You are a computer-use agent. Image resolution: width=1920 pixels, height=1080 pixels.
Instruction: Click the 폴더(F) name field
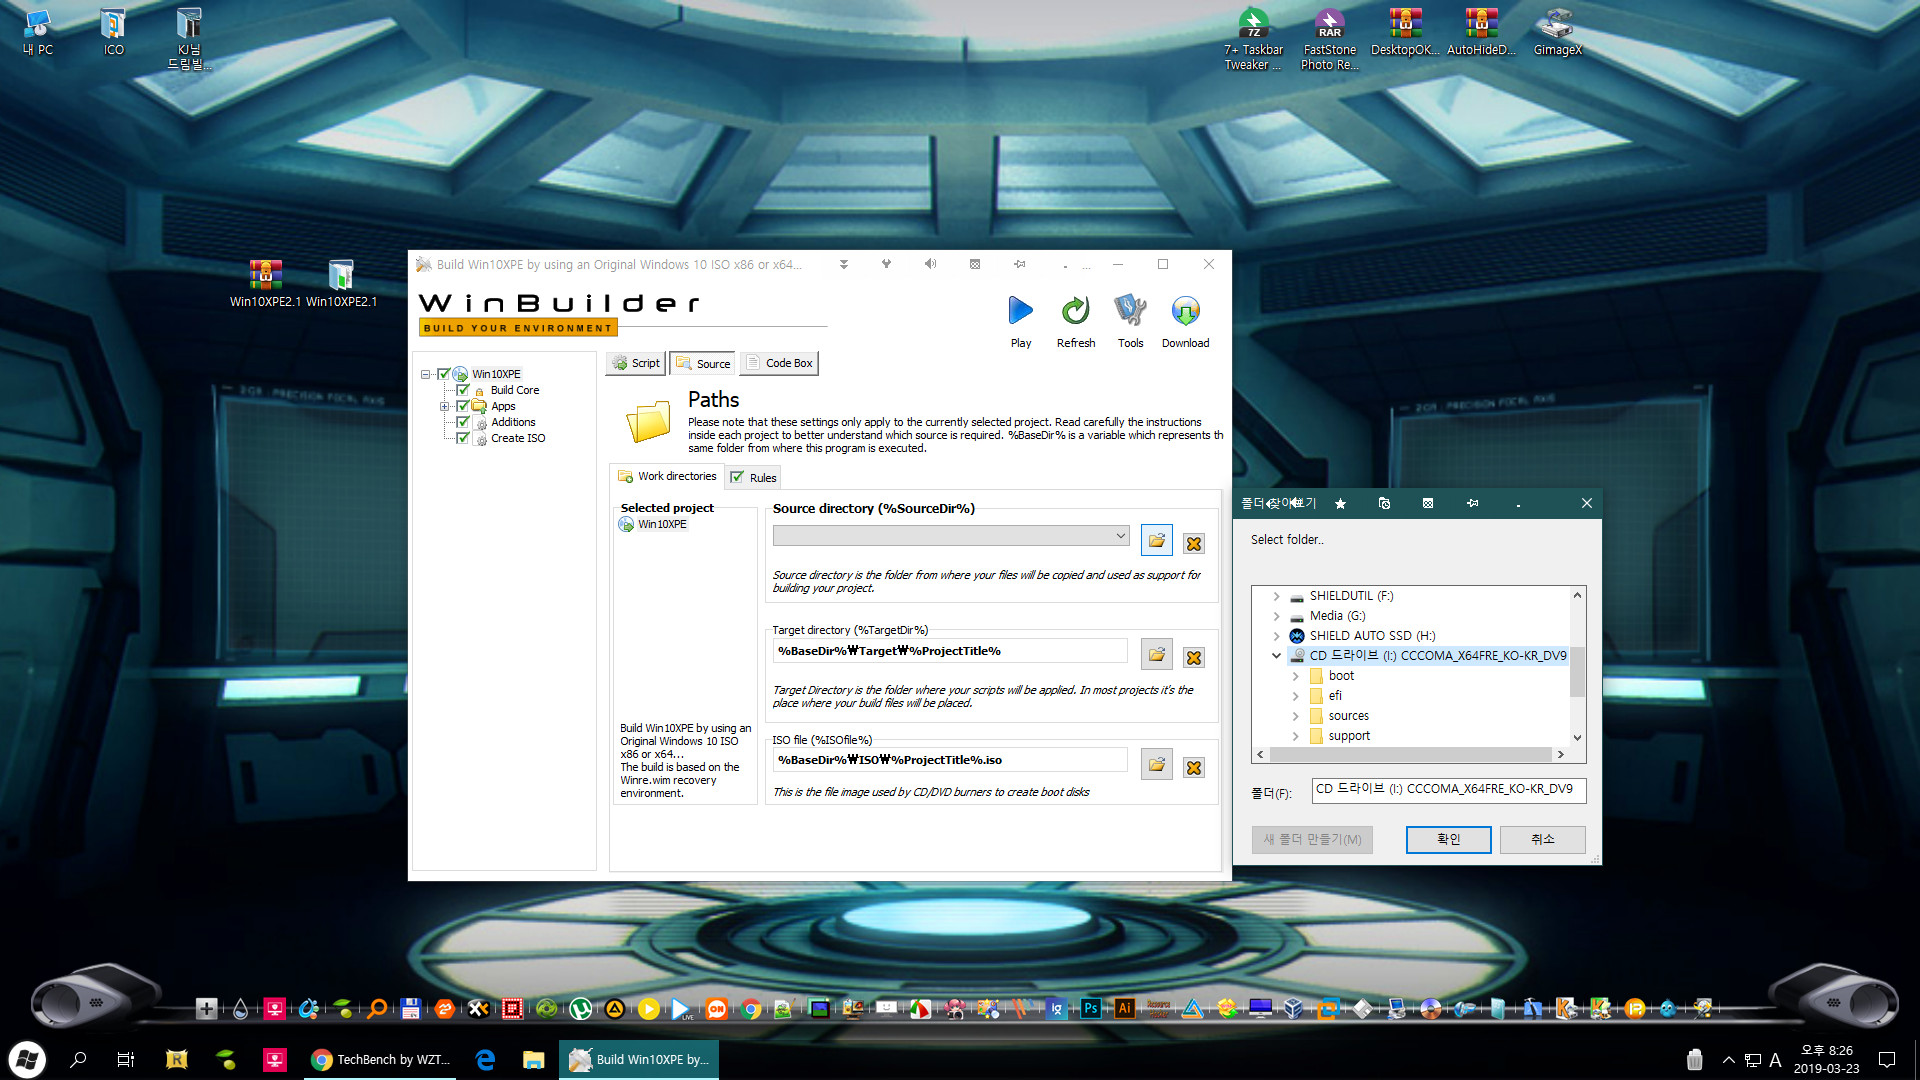(x=1448, y=790)
